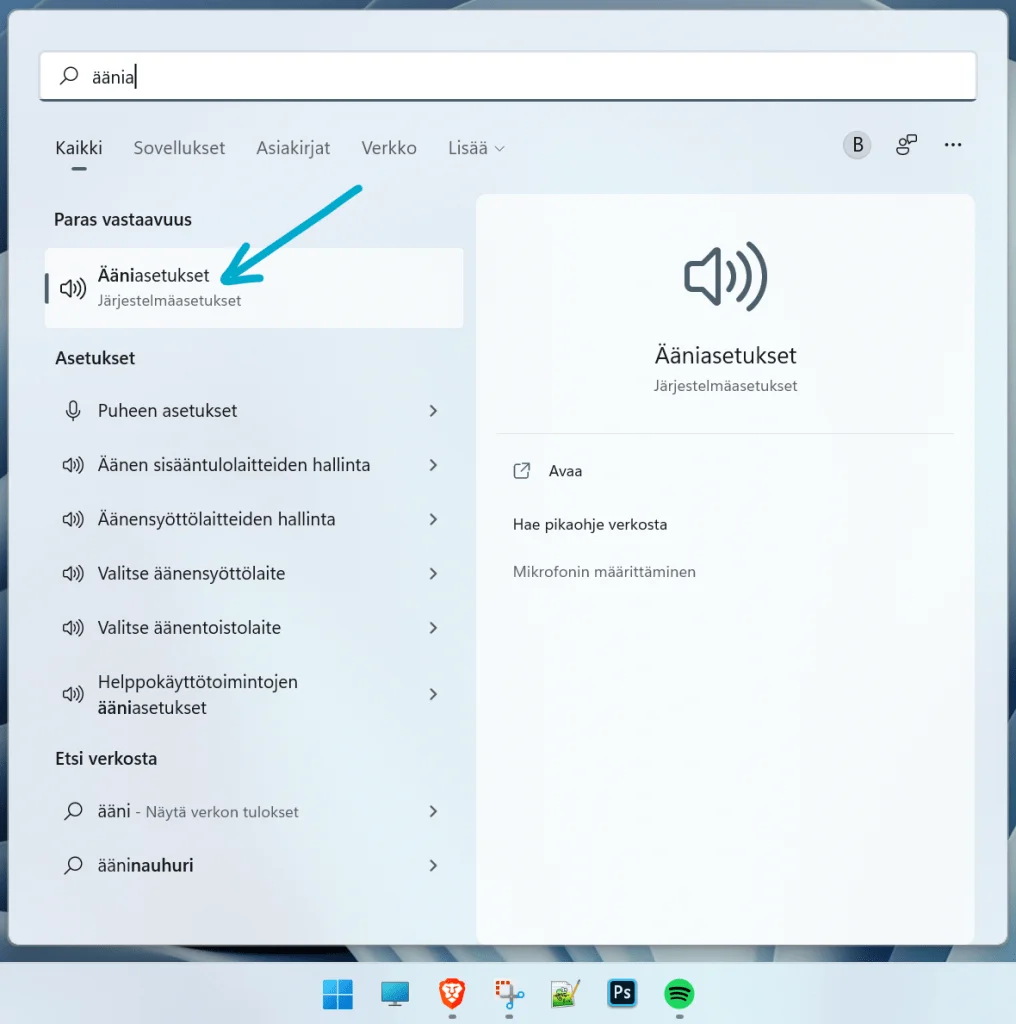Click the large speaker icon in preview pane
This screenshot has height=1024, width=1016.
(725, 276)
